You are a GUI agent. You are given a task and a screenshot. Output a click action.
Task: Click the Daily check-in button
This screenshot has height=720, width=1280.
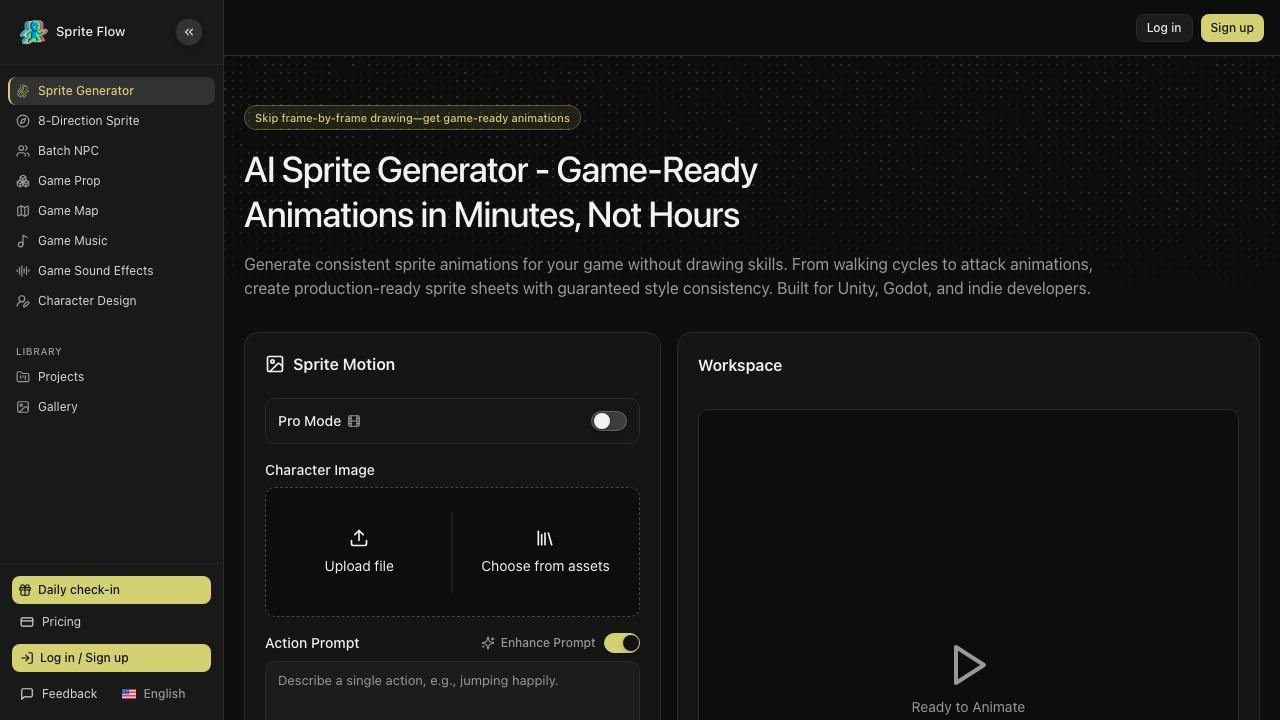pyautogui.click(x=111, y=590)
